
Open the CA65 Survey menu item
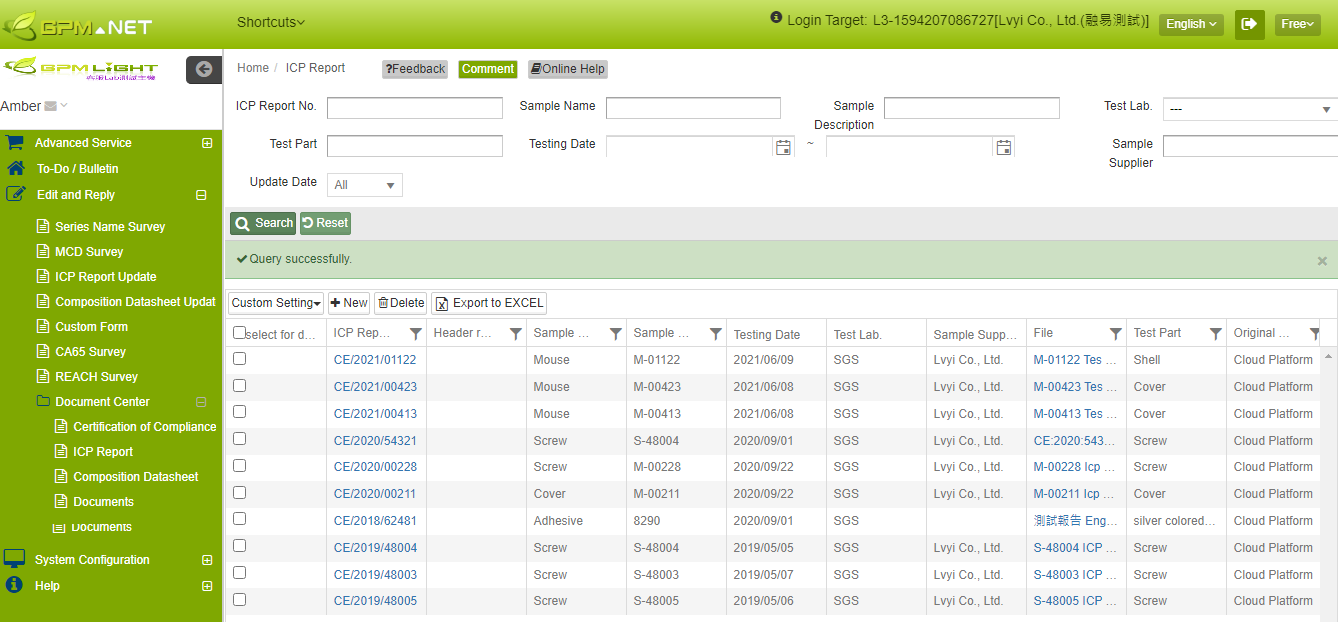pos(90,351)
